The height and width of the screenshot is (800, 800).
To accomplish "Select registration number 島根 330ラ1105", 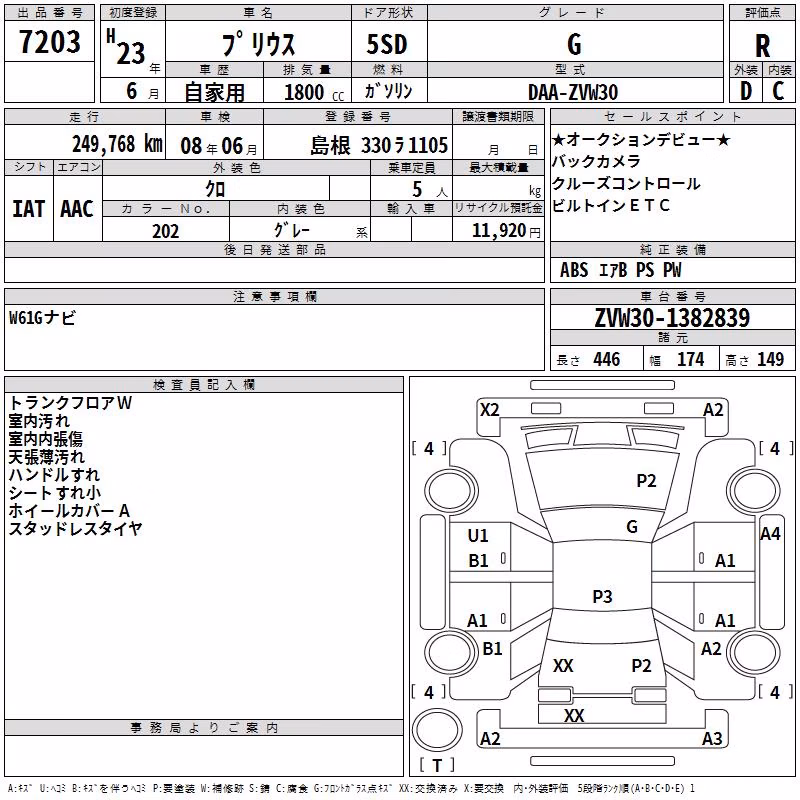I will point(379,146).
